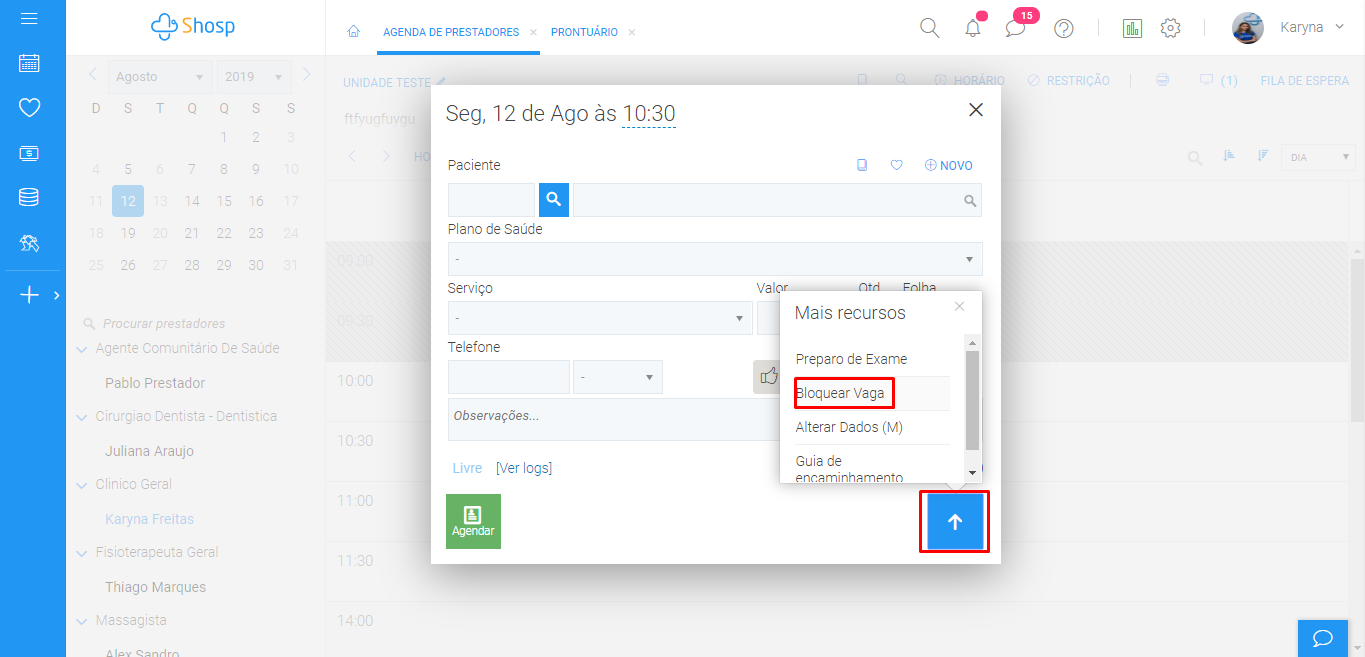Open notifications bell
Screen dimensions: 1365x657
click(973, 28)
